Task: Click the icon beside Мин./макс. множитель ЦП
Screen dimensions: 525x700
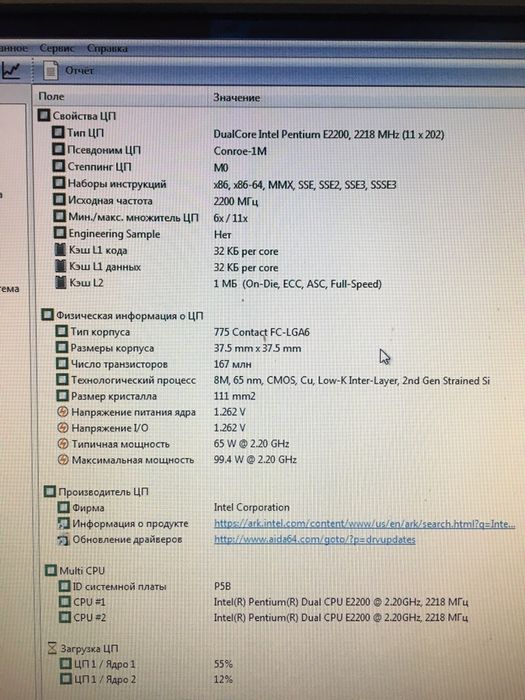Action: point(59,217)
